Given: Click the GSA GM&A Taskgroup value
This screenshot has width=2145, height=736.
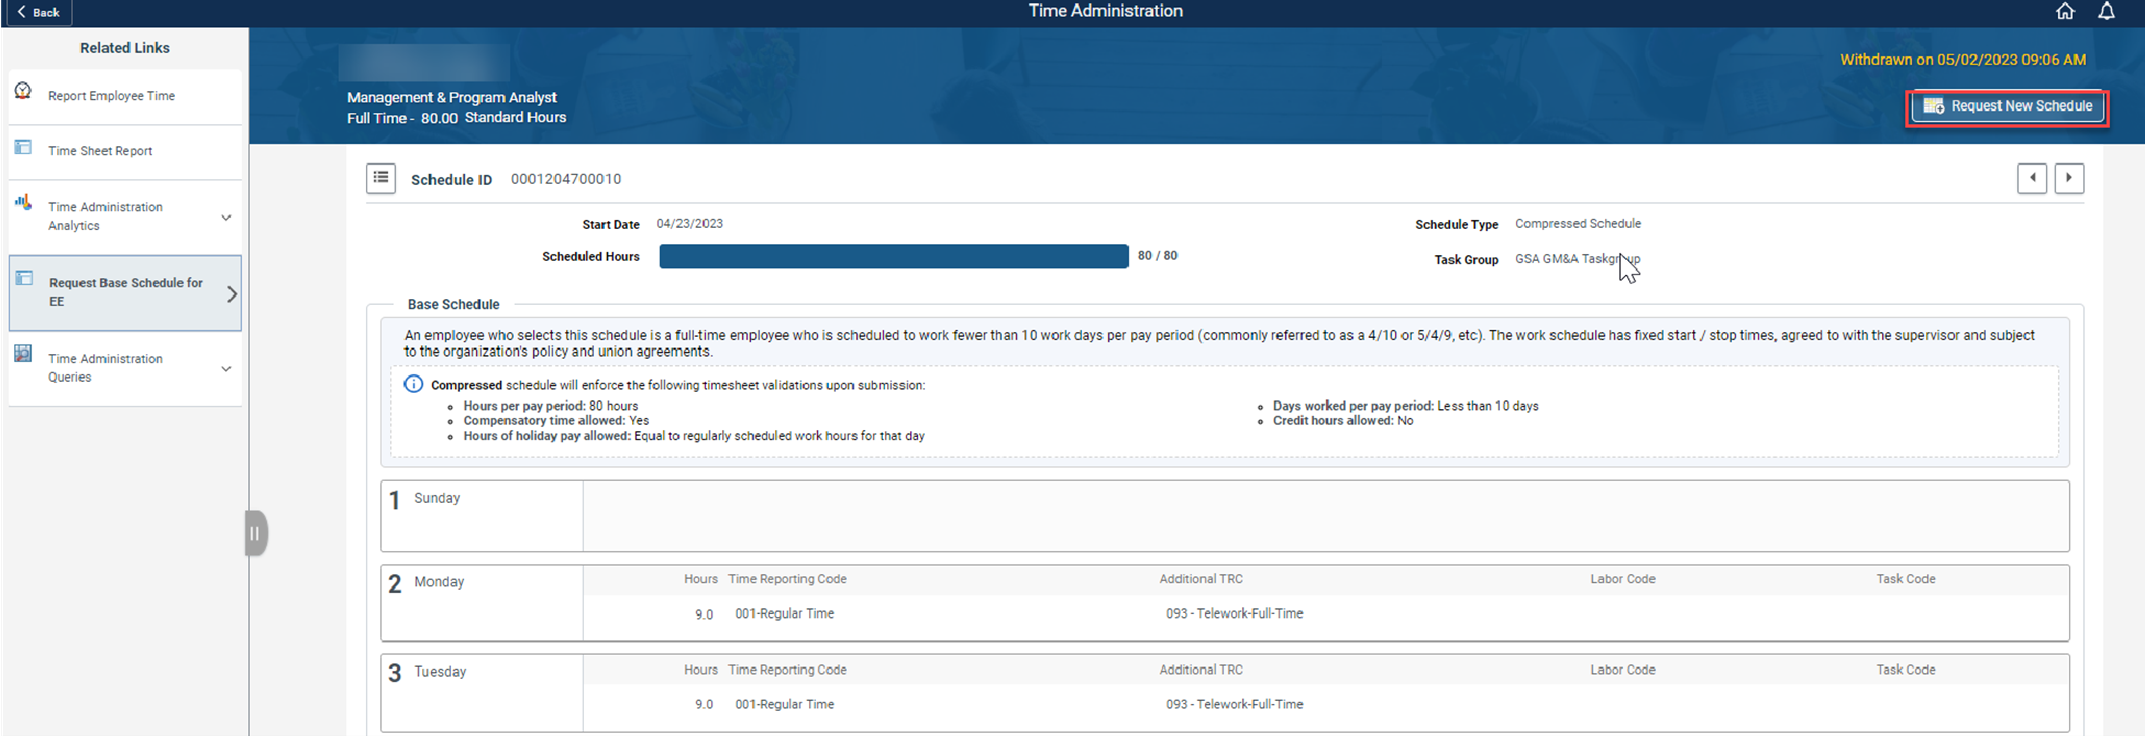Looking at the screenshot, I should [x=1577, y=259].
